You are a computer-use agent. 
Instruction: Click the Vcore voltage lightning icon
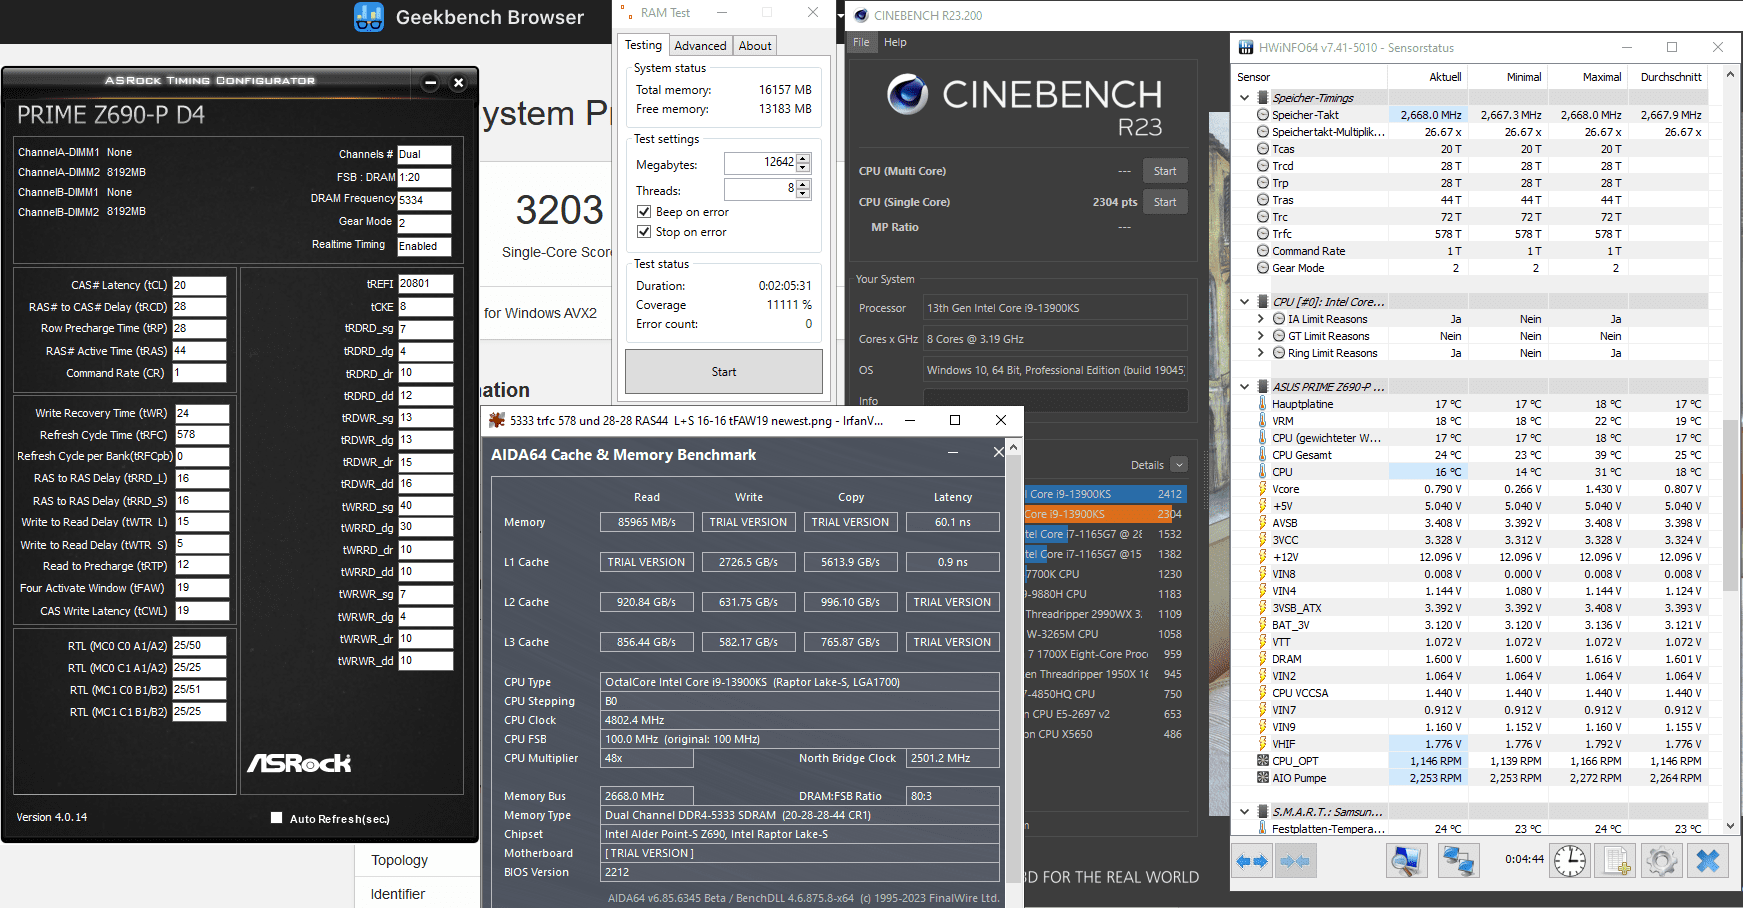[1263, 489]
